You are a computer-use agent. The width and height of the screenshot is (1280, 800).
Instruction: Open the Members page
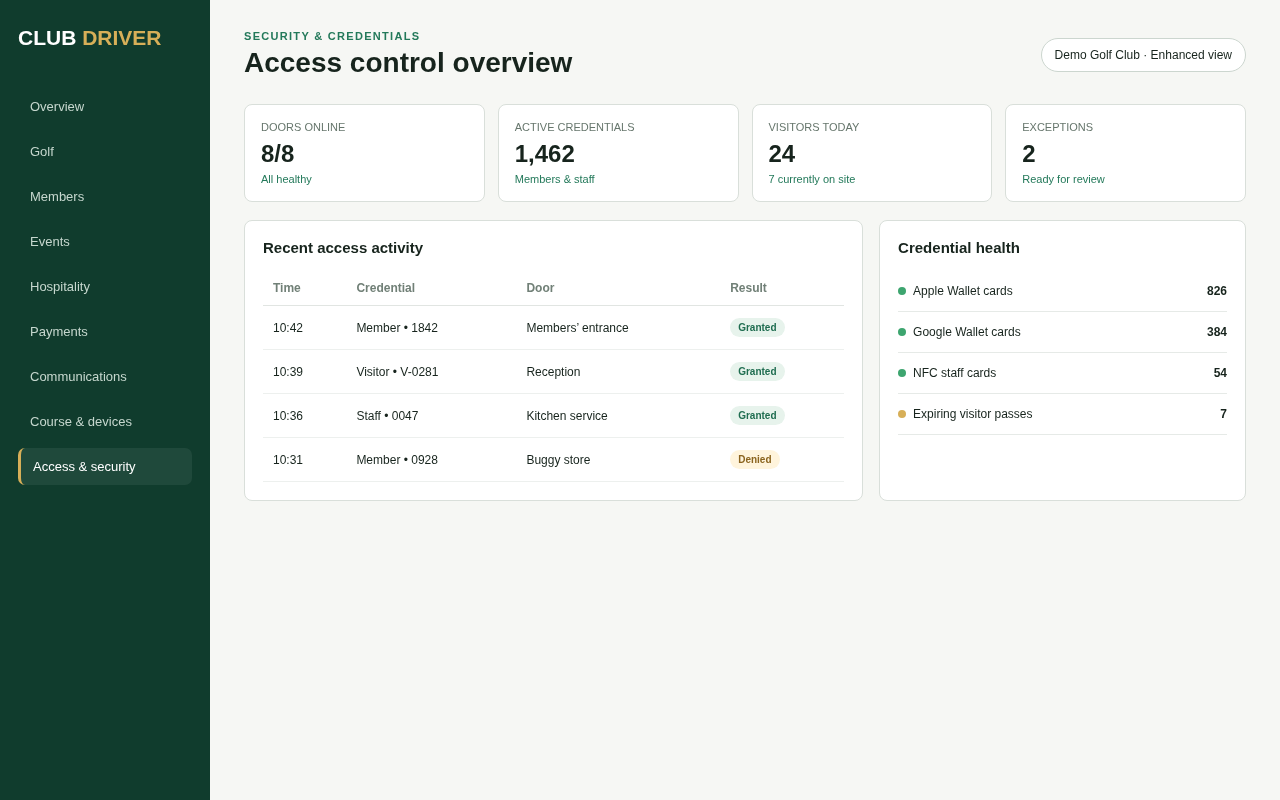[105, 197]
